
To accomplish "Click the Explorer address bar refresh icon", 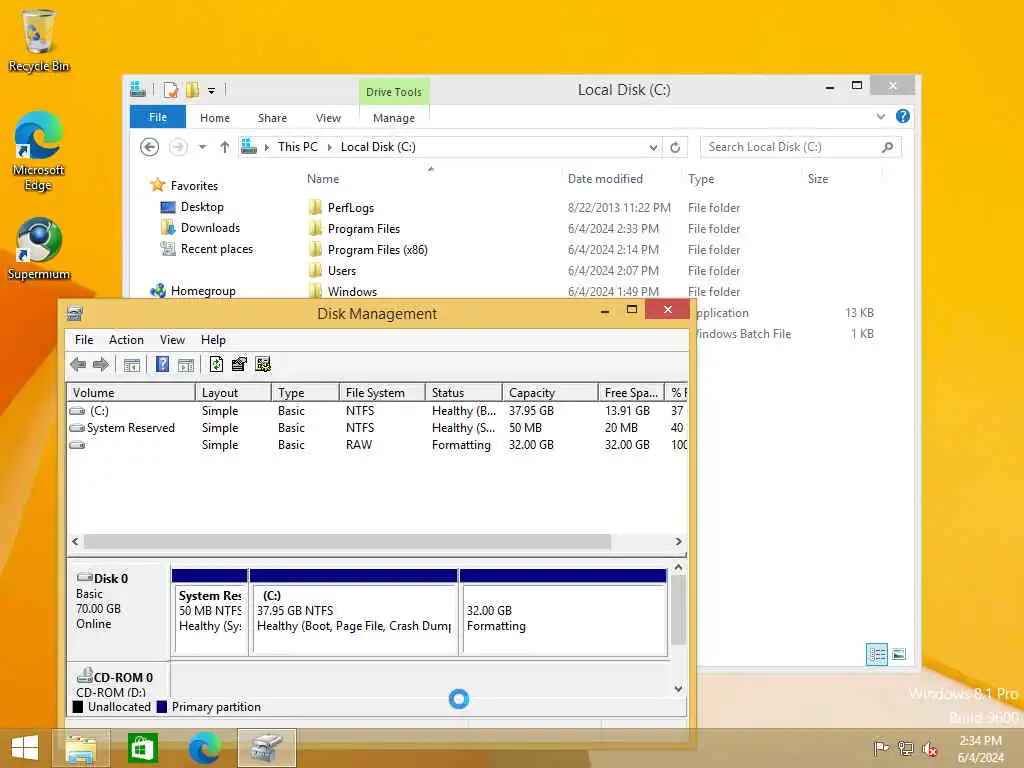I will point(675,148).
